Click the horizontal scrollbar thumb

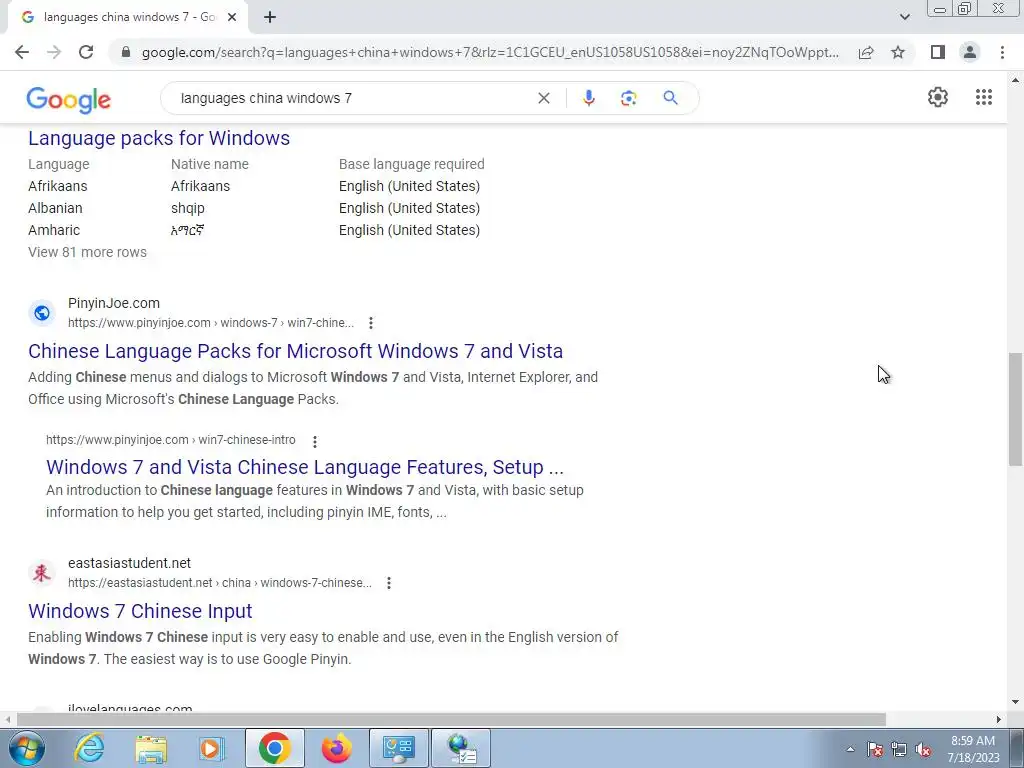(x=451, y=719)
